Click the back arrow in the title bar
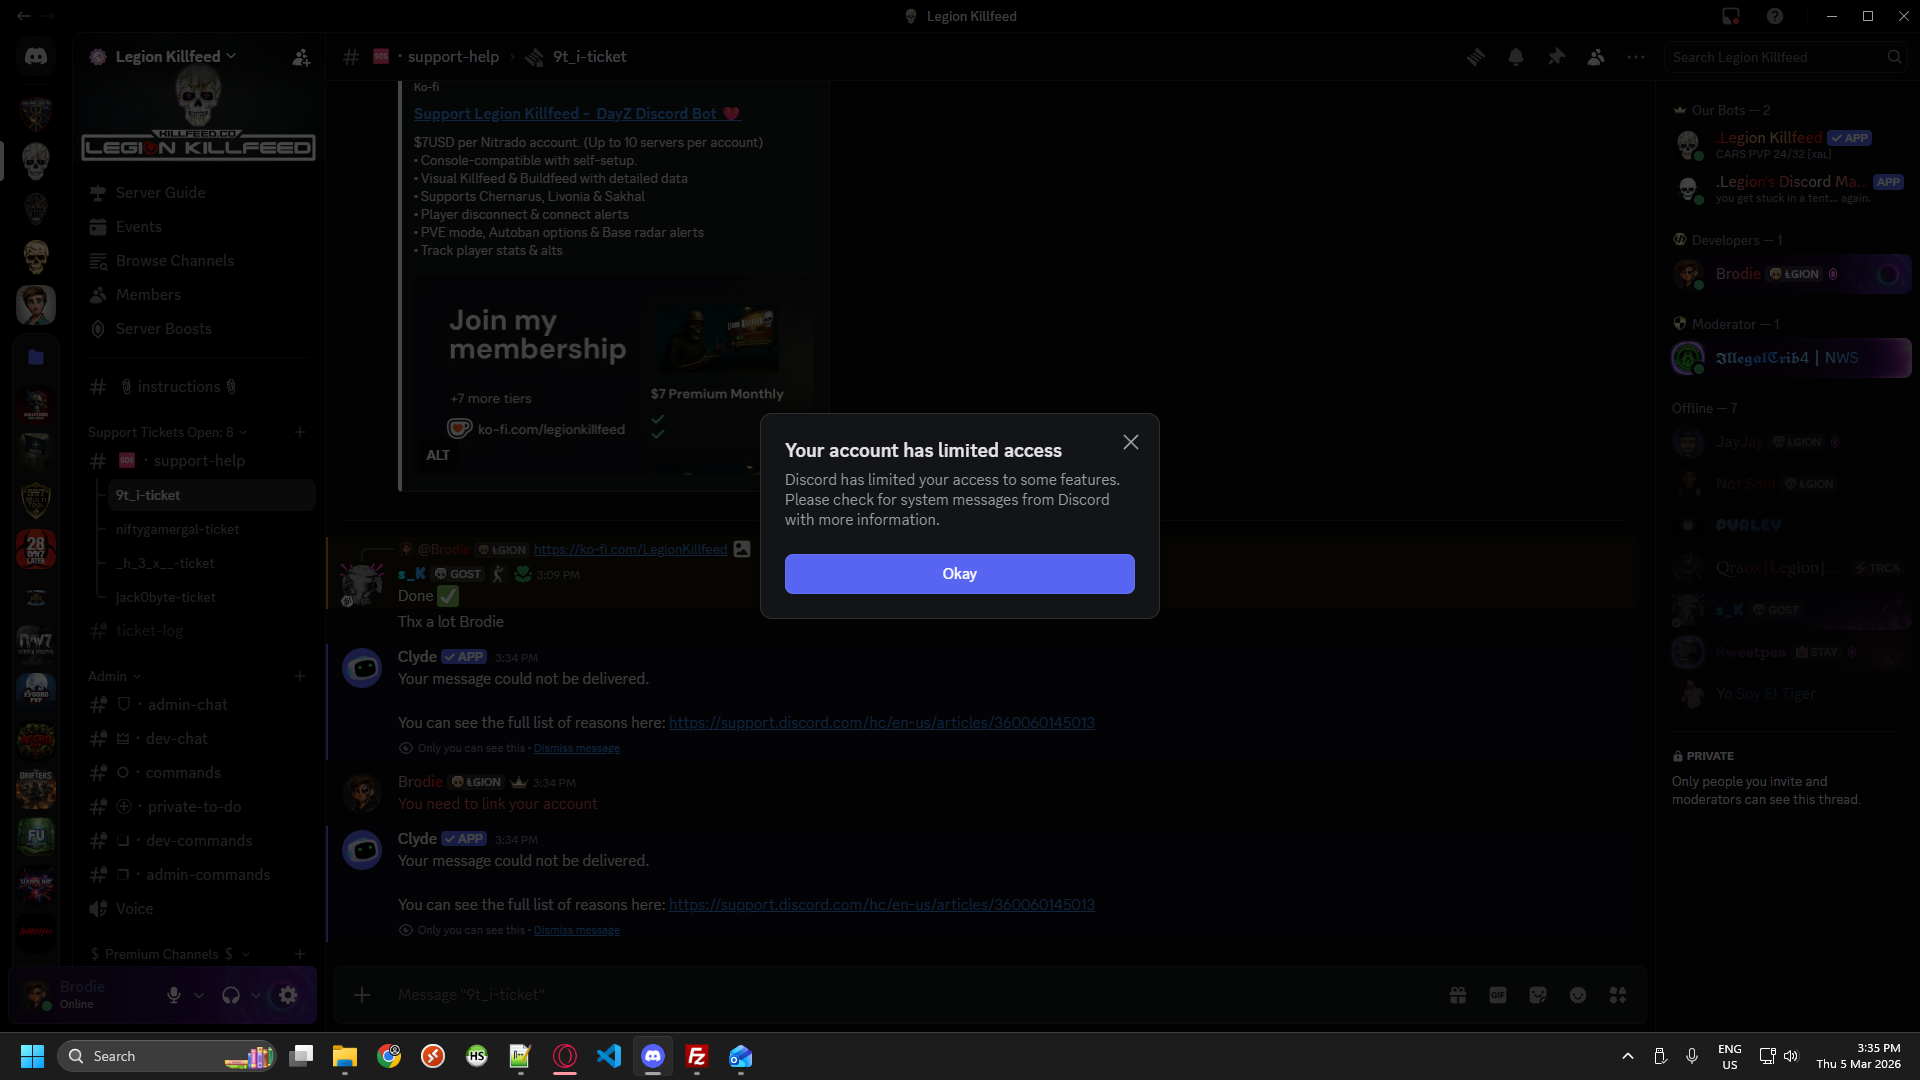The width and height of the screenshot is (1920, 1080). (x=24, y=16)
